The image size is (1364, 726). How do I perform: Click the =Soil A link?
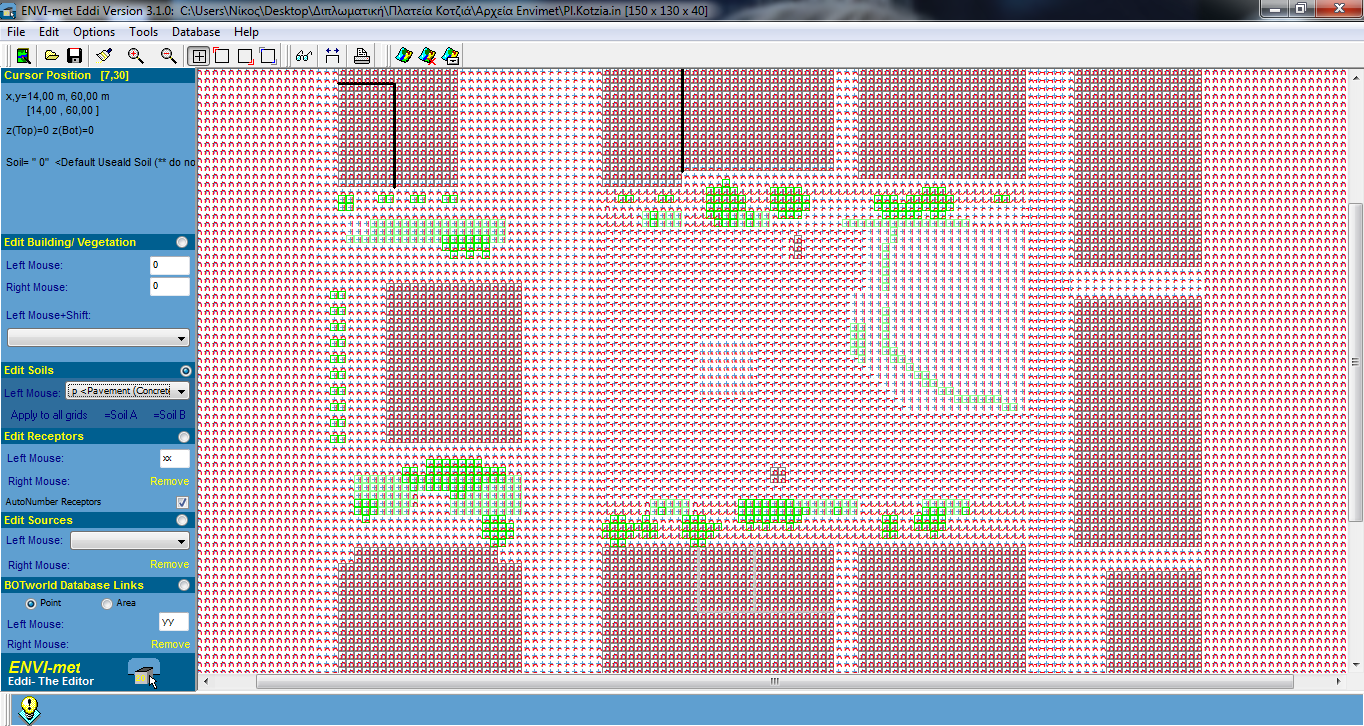coord(121,415)
